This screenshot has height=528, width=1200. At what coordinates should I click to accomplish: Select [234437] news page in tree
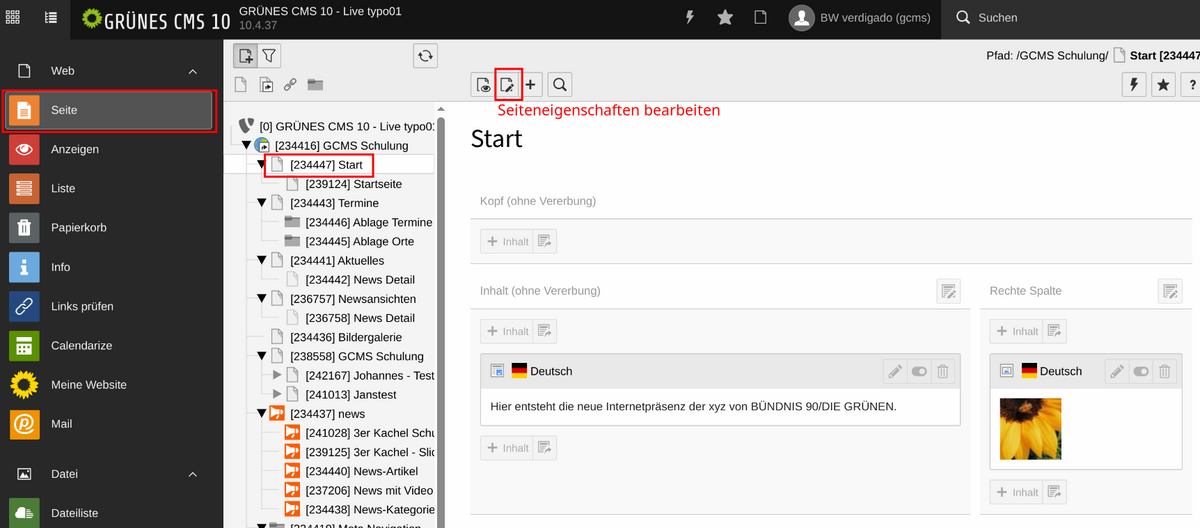(x=327, y=414)
